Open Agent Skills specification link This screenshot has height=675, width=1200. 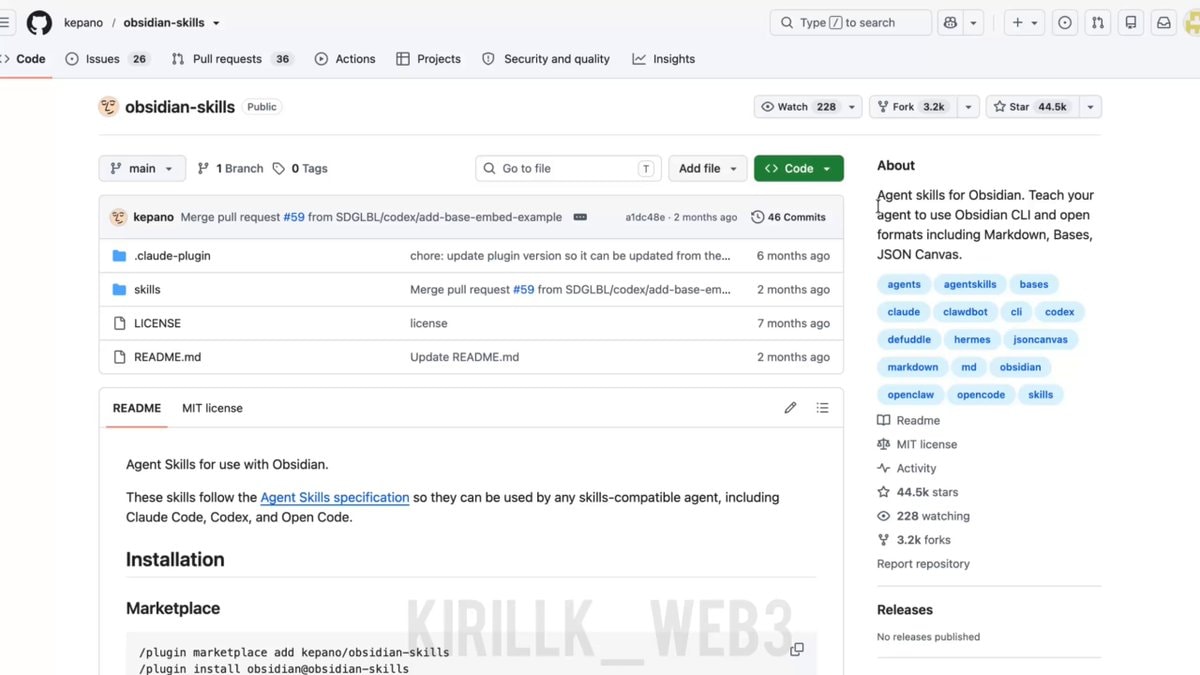coord(335,497)
